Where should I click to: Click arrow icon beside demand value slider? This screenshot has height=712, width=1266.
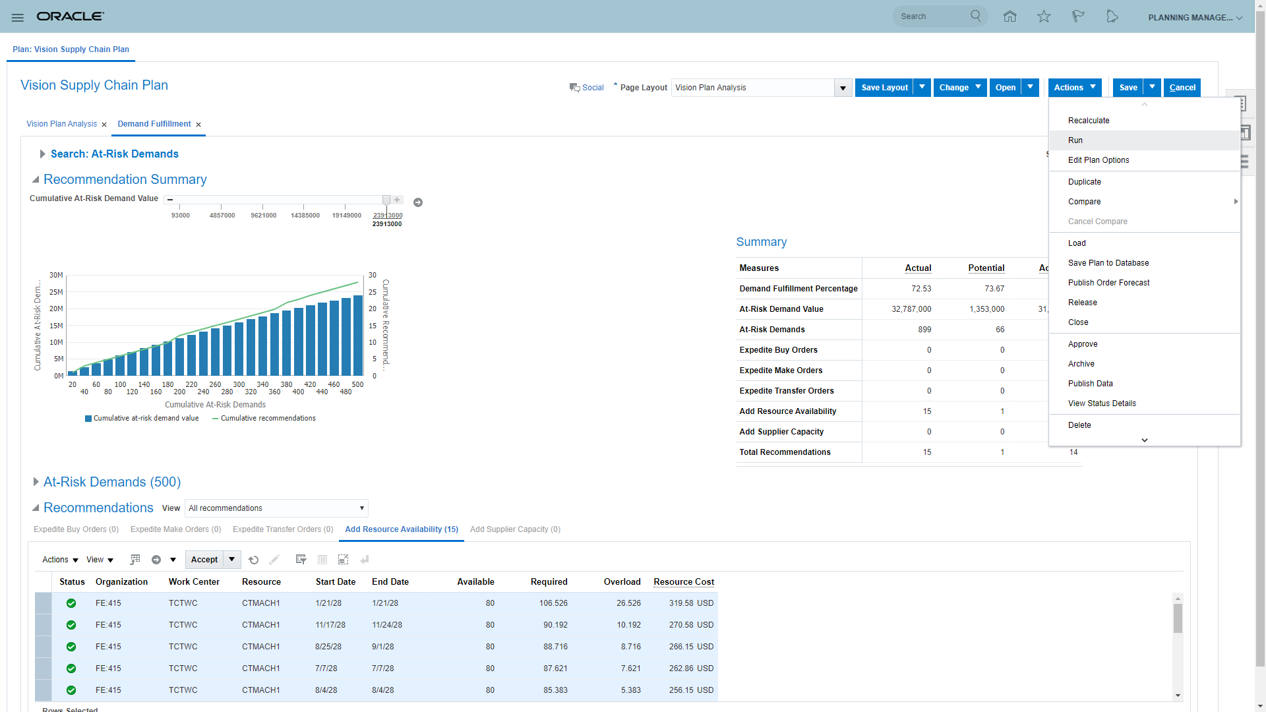click(x=418, y=202)
